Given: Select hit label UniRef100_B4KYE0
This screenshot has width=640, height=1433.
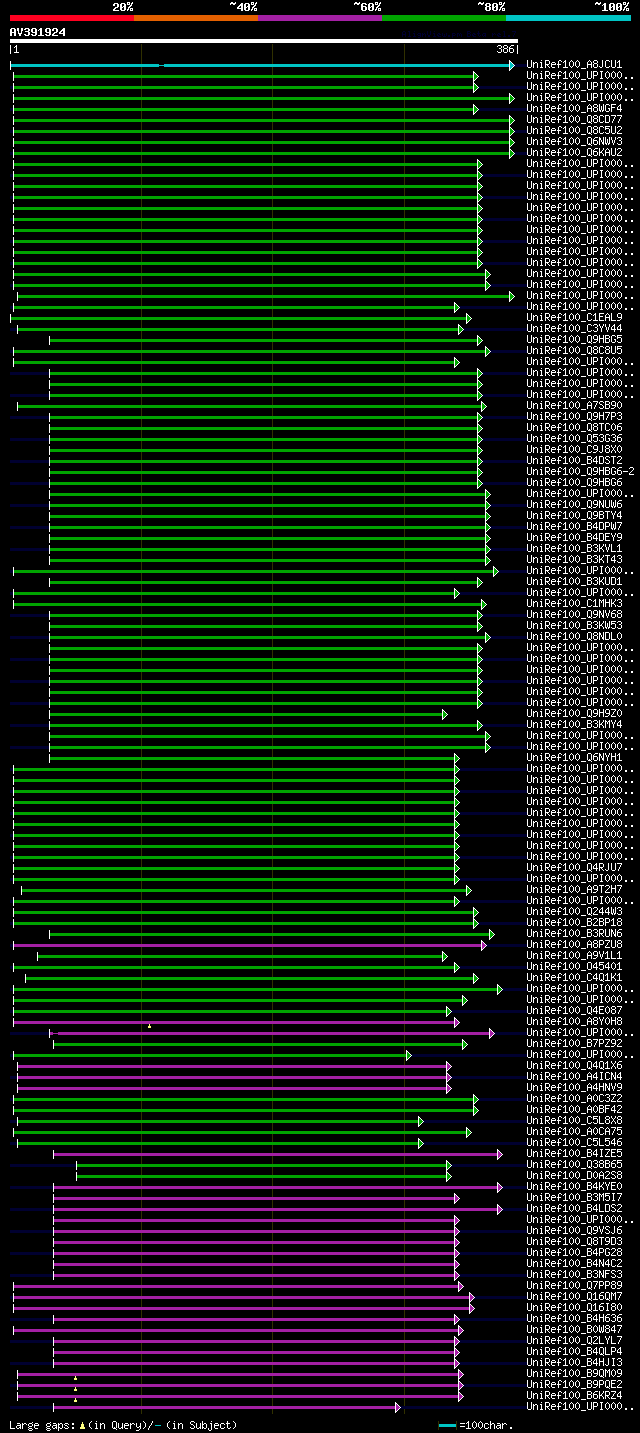Looking at the screenshot, I should click(x=575, y=1187).
